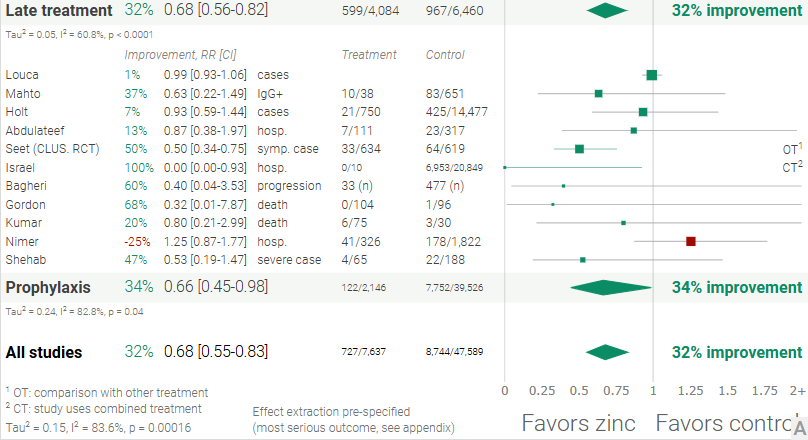Viewport: 808px width, 440px height.
Task: Click the green square marker for Abdulateef
Action: click(x=634, y=130)
